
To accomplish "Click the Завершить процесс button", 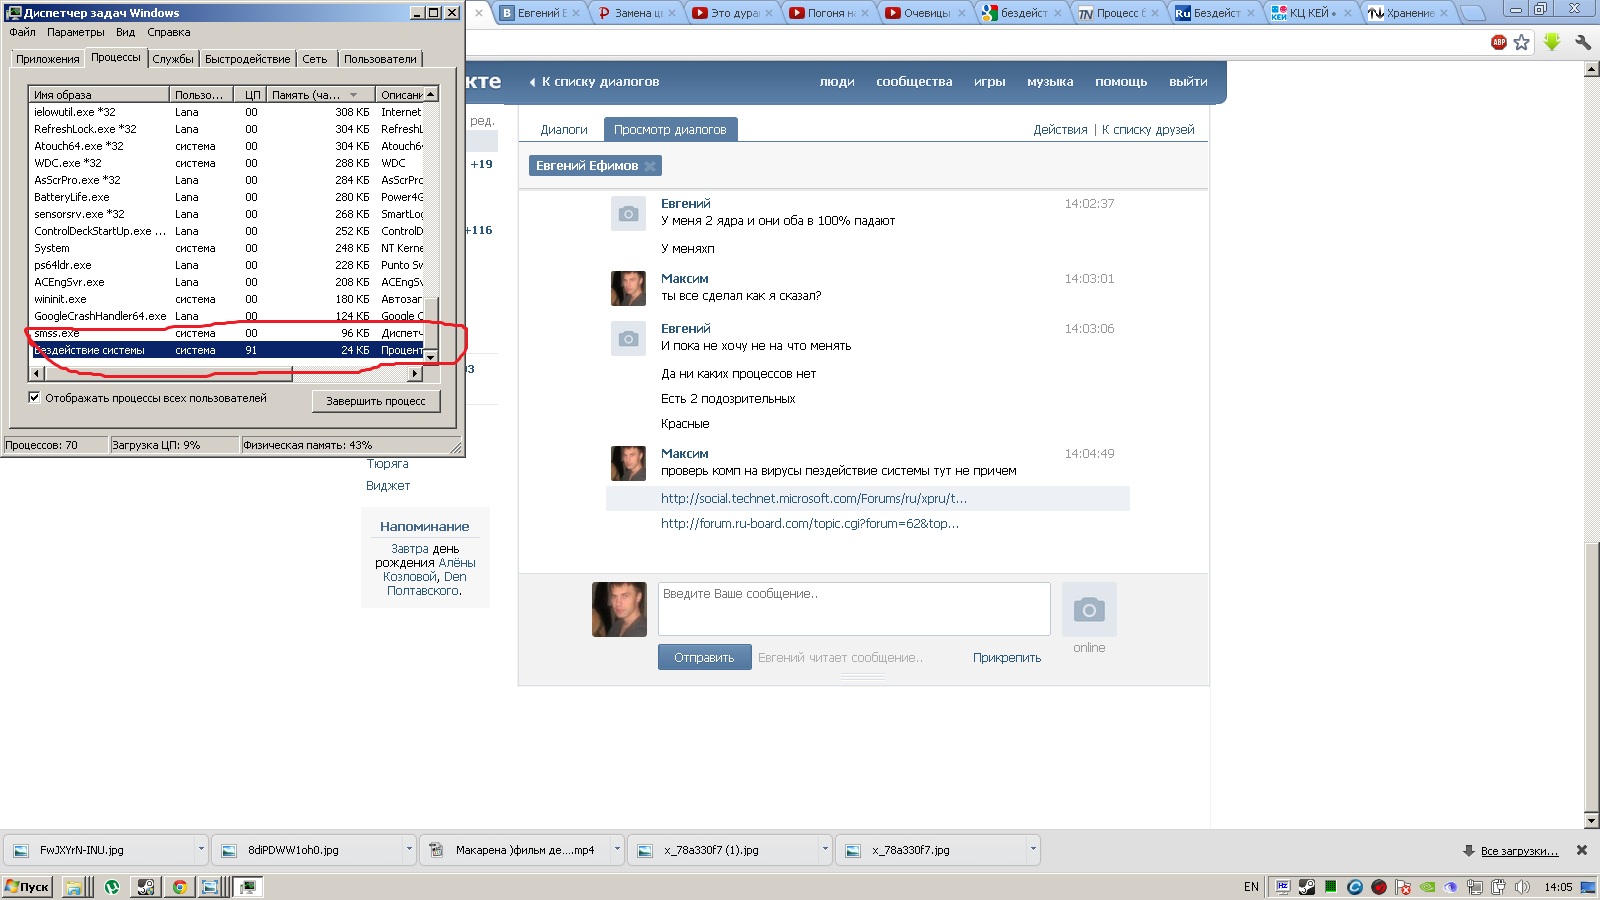I will (x=376, y=401).
